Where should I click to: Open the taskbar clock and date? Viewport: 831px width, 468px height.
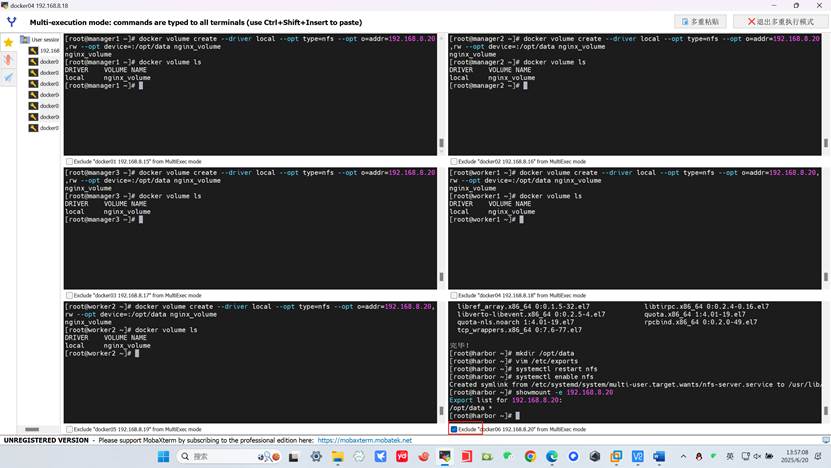pyautogui.click(x=797, y=456)
